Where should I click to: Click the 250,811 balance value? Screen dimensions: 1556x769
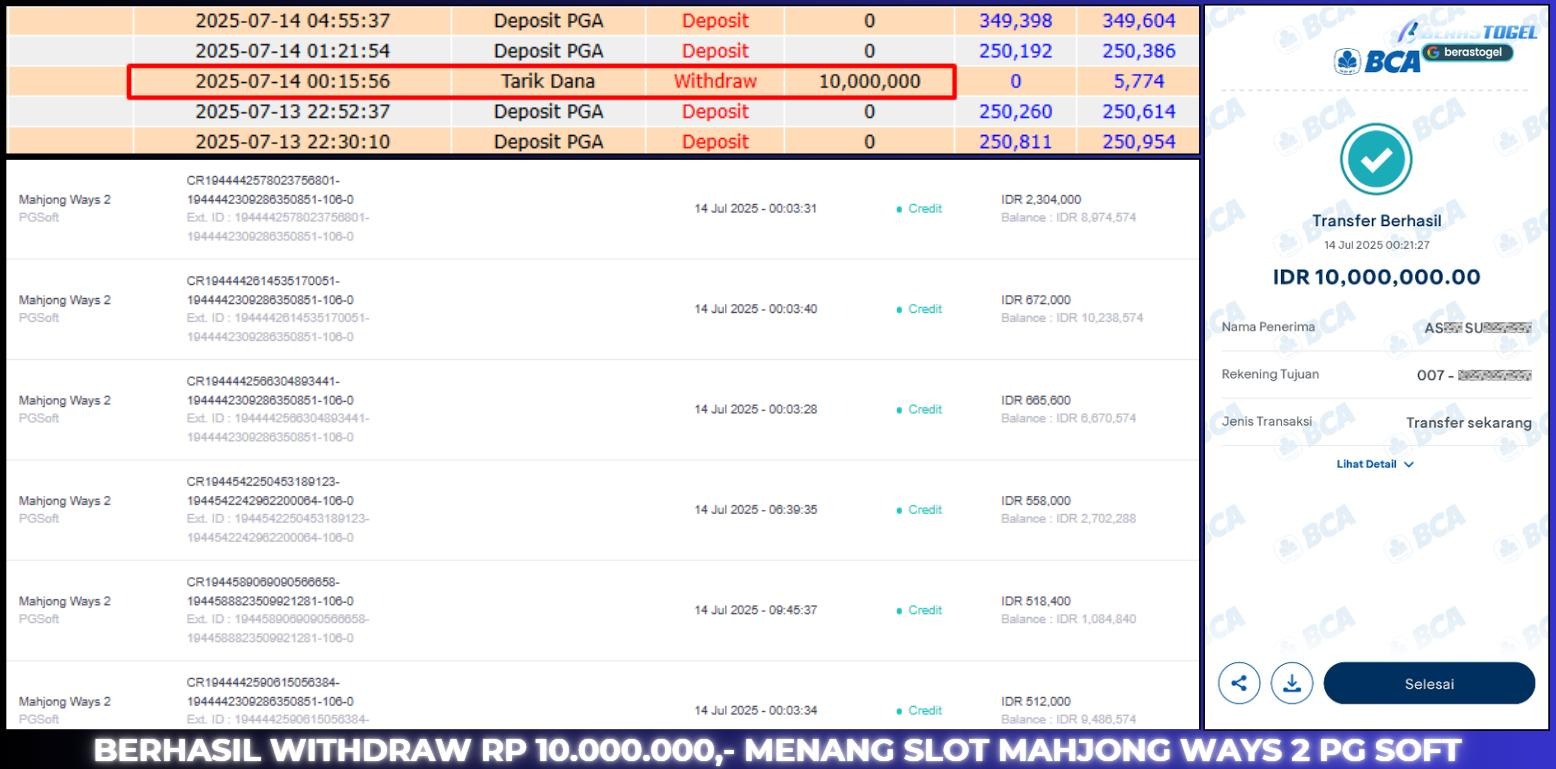point(1015,141)
